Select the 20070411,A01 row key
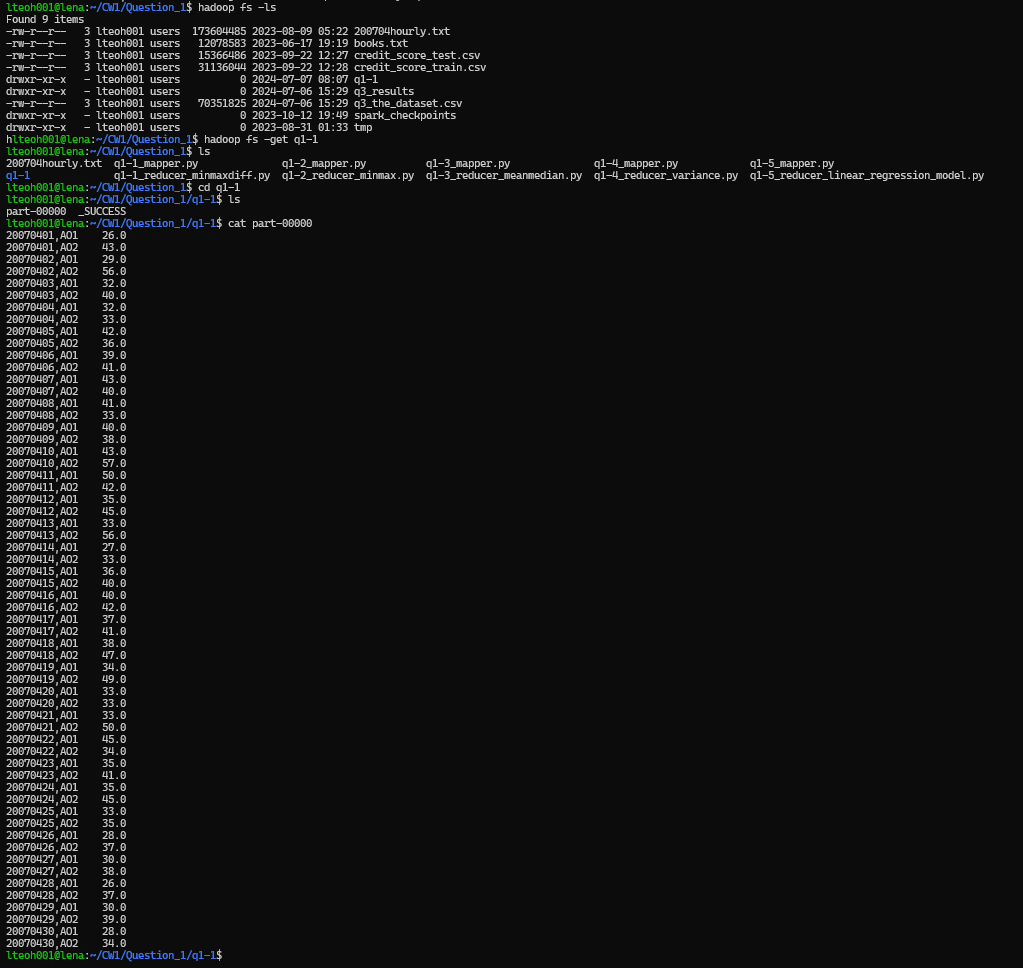Screen dimensions: 1023x968 point(42,476)
